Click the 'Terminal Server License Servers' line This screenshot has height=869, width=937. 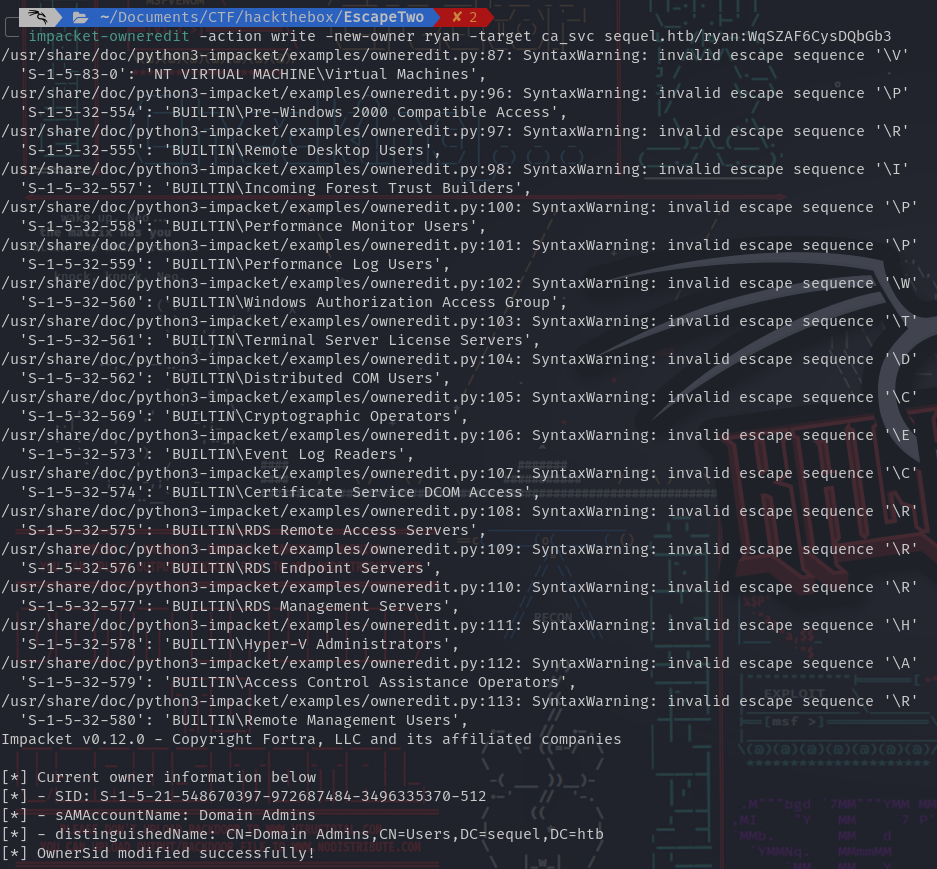280,340
